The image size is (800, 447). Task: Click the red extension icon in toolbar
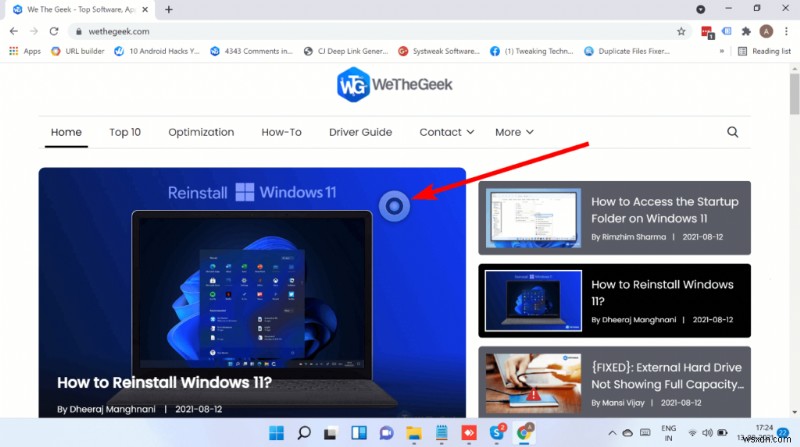[707, 32]
